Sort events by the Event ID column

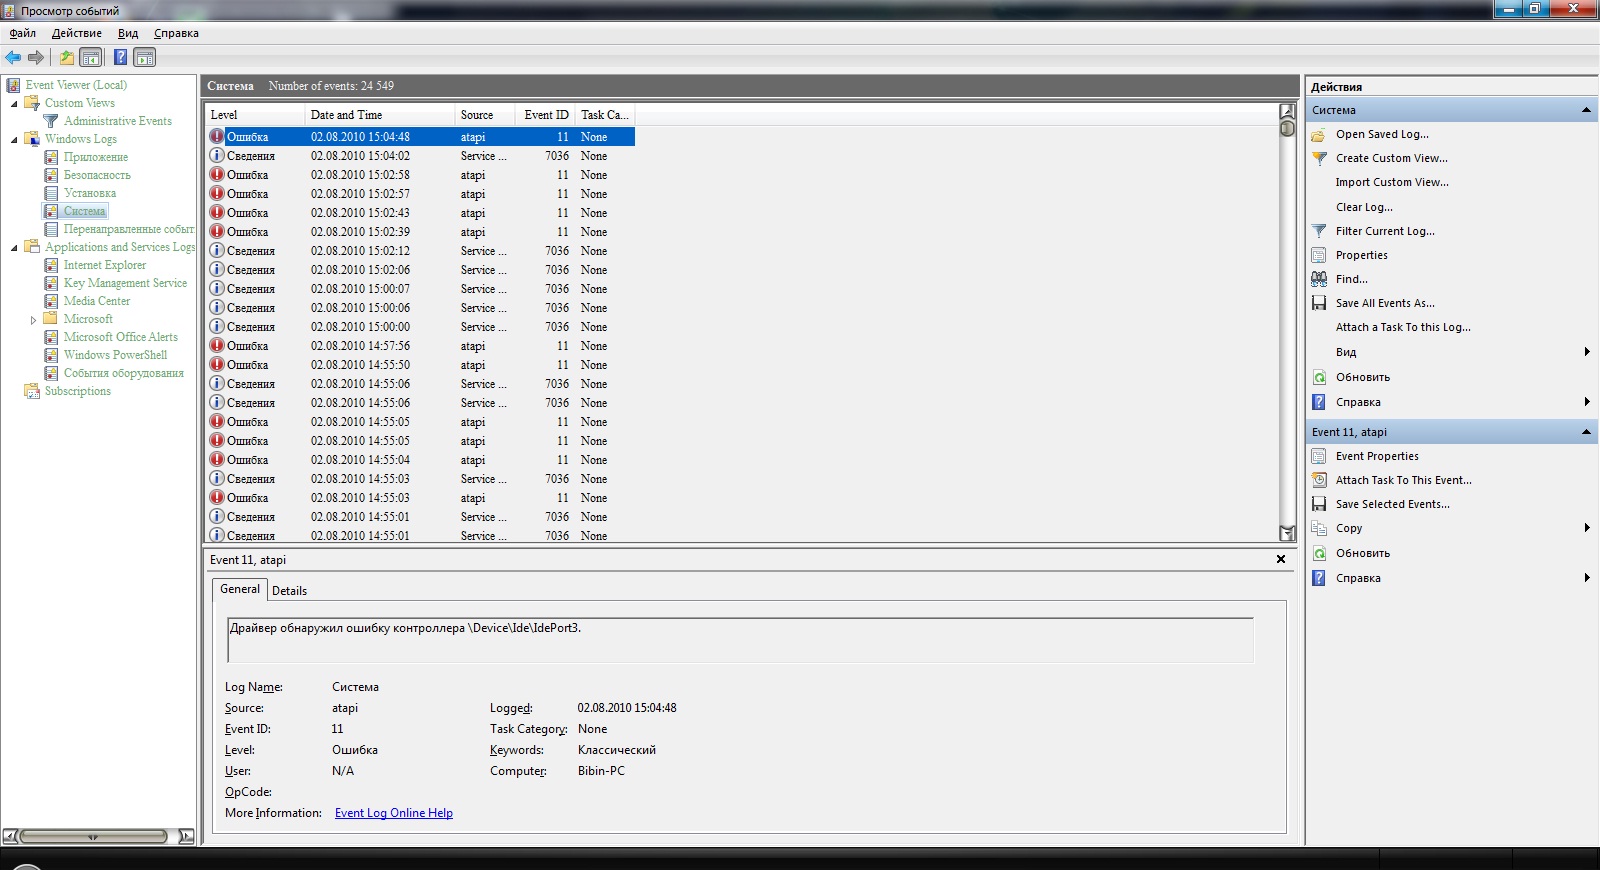[545, 115]
